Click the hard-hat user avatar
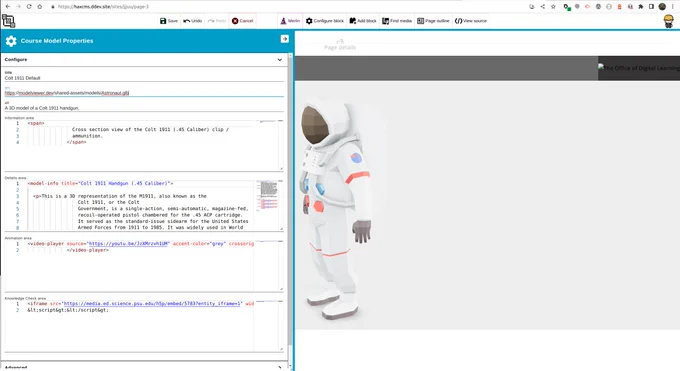 point(669,21)
